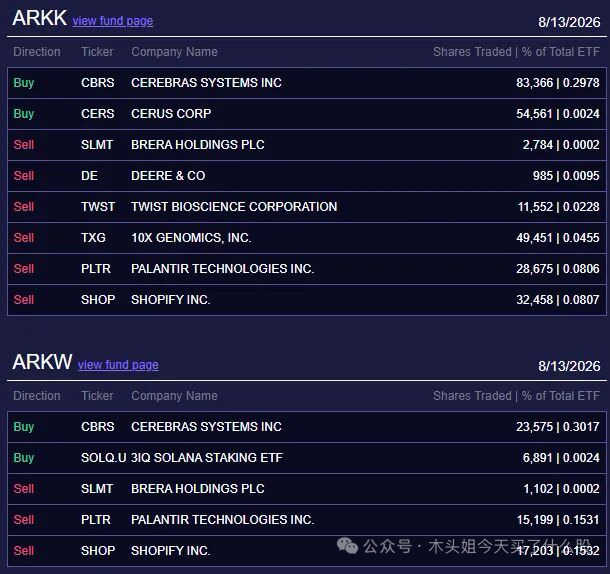Click the Ticker column header in ARKK table
Screen dimensions: 610x574
click(97, 52)
